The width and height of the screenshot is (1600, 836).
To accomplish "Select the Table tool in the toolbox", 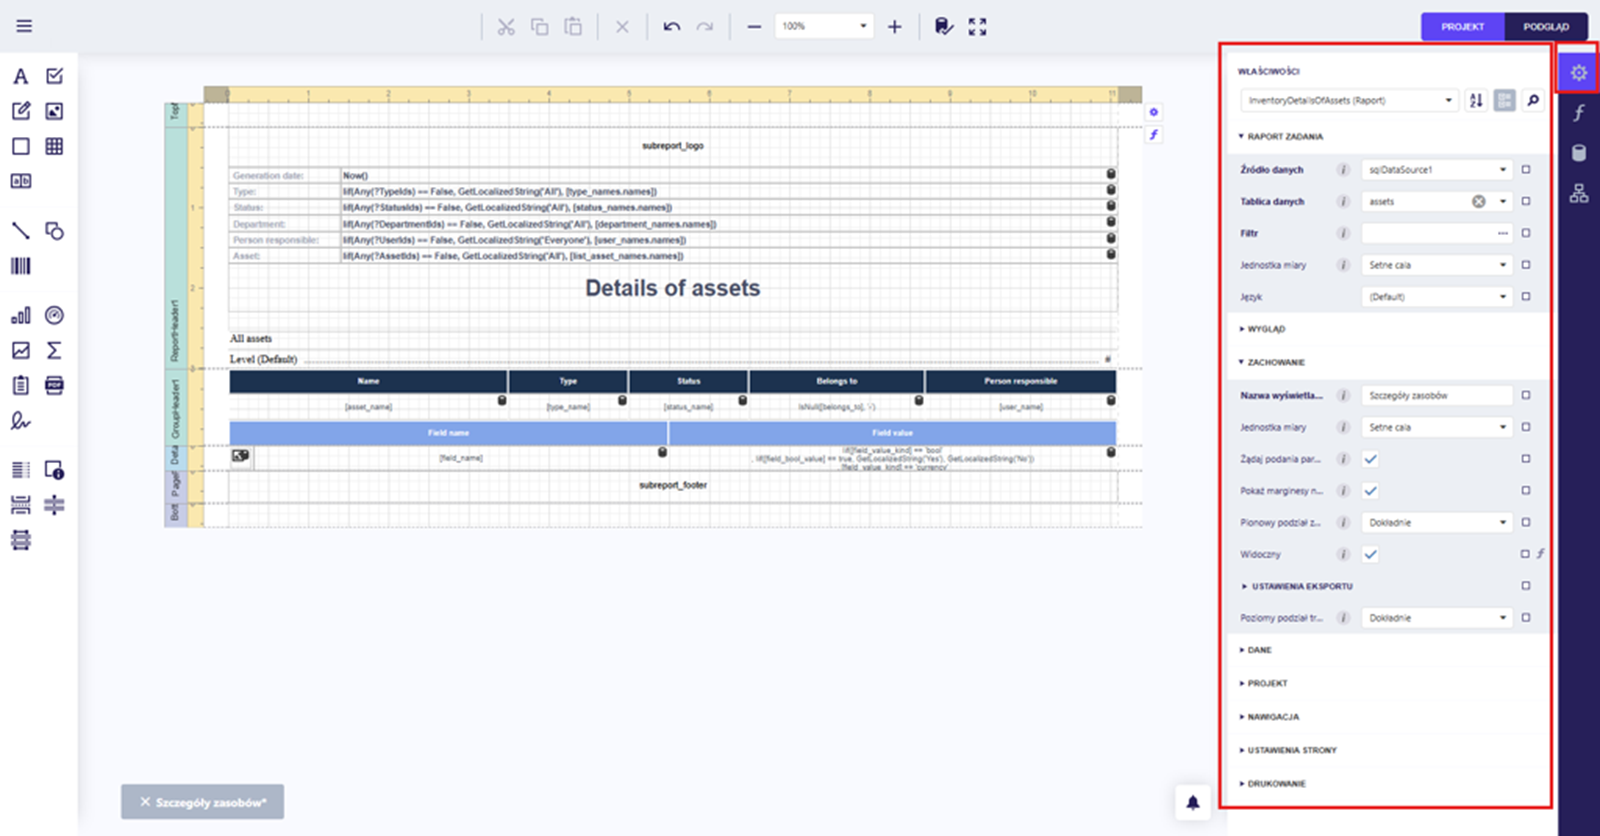I will [x=54, y=146].
